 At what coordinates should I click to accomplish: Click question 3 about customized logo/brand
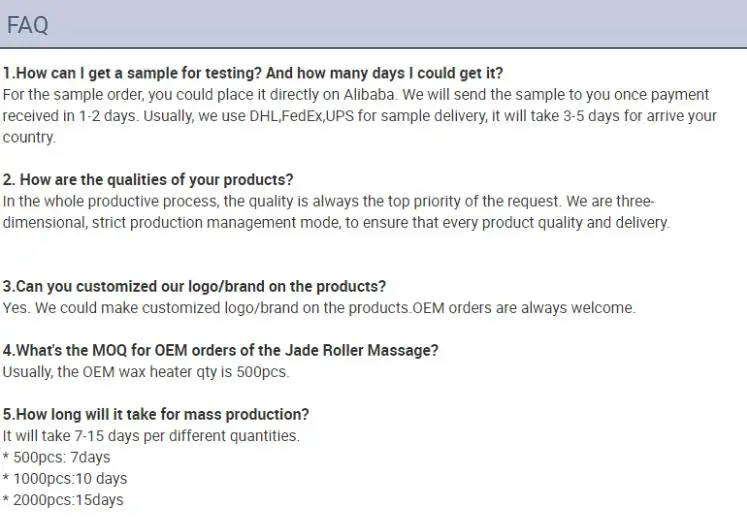[x=194, y=287]
